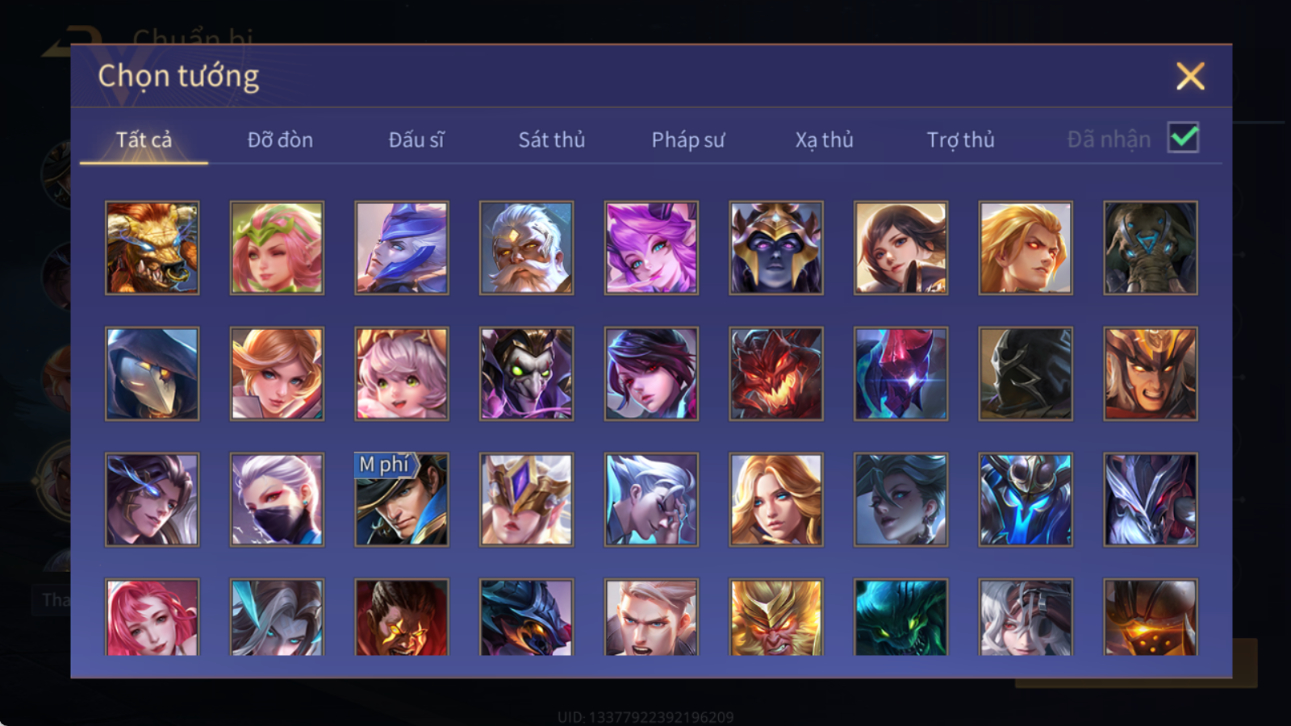The width and height of the screenshot is (1291, 726).
Task: Select the purple-haired horned girl hero
Action: pyautogui.click(x=651, y=248)
